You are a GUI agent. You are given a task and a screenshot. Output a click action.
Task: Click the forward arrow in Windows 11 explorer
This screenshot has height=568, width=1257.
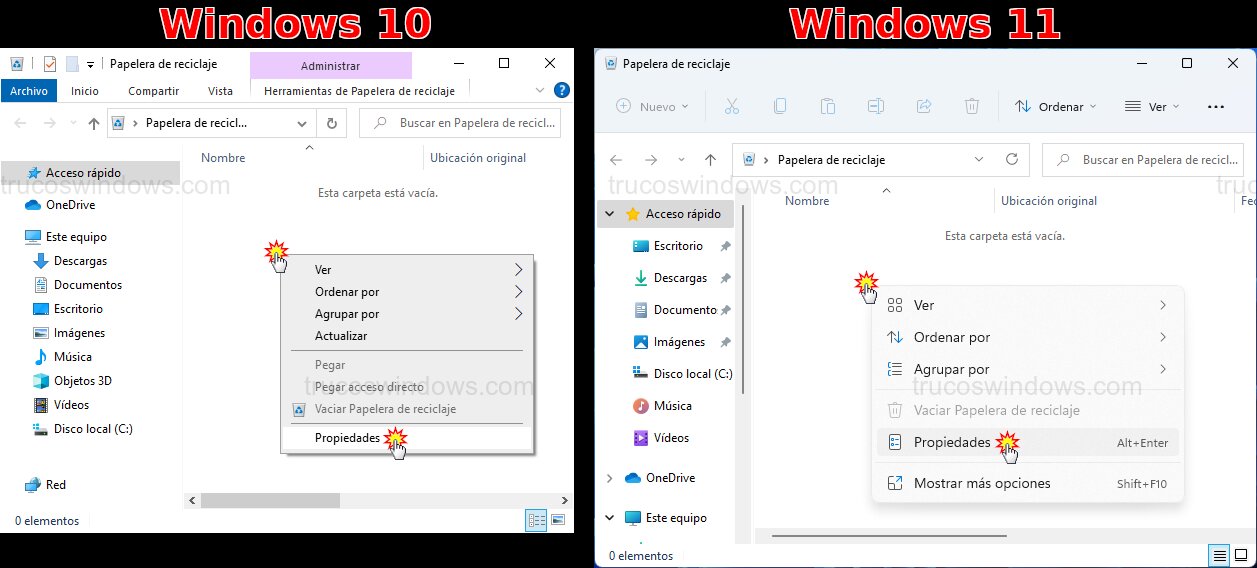tap(651, 160)
